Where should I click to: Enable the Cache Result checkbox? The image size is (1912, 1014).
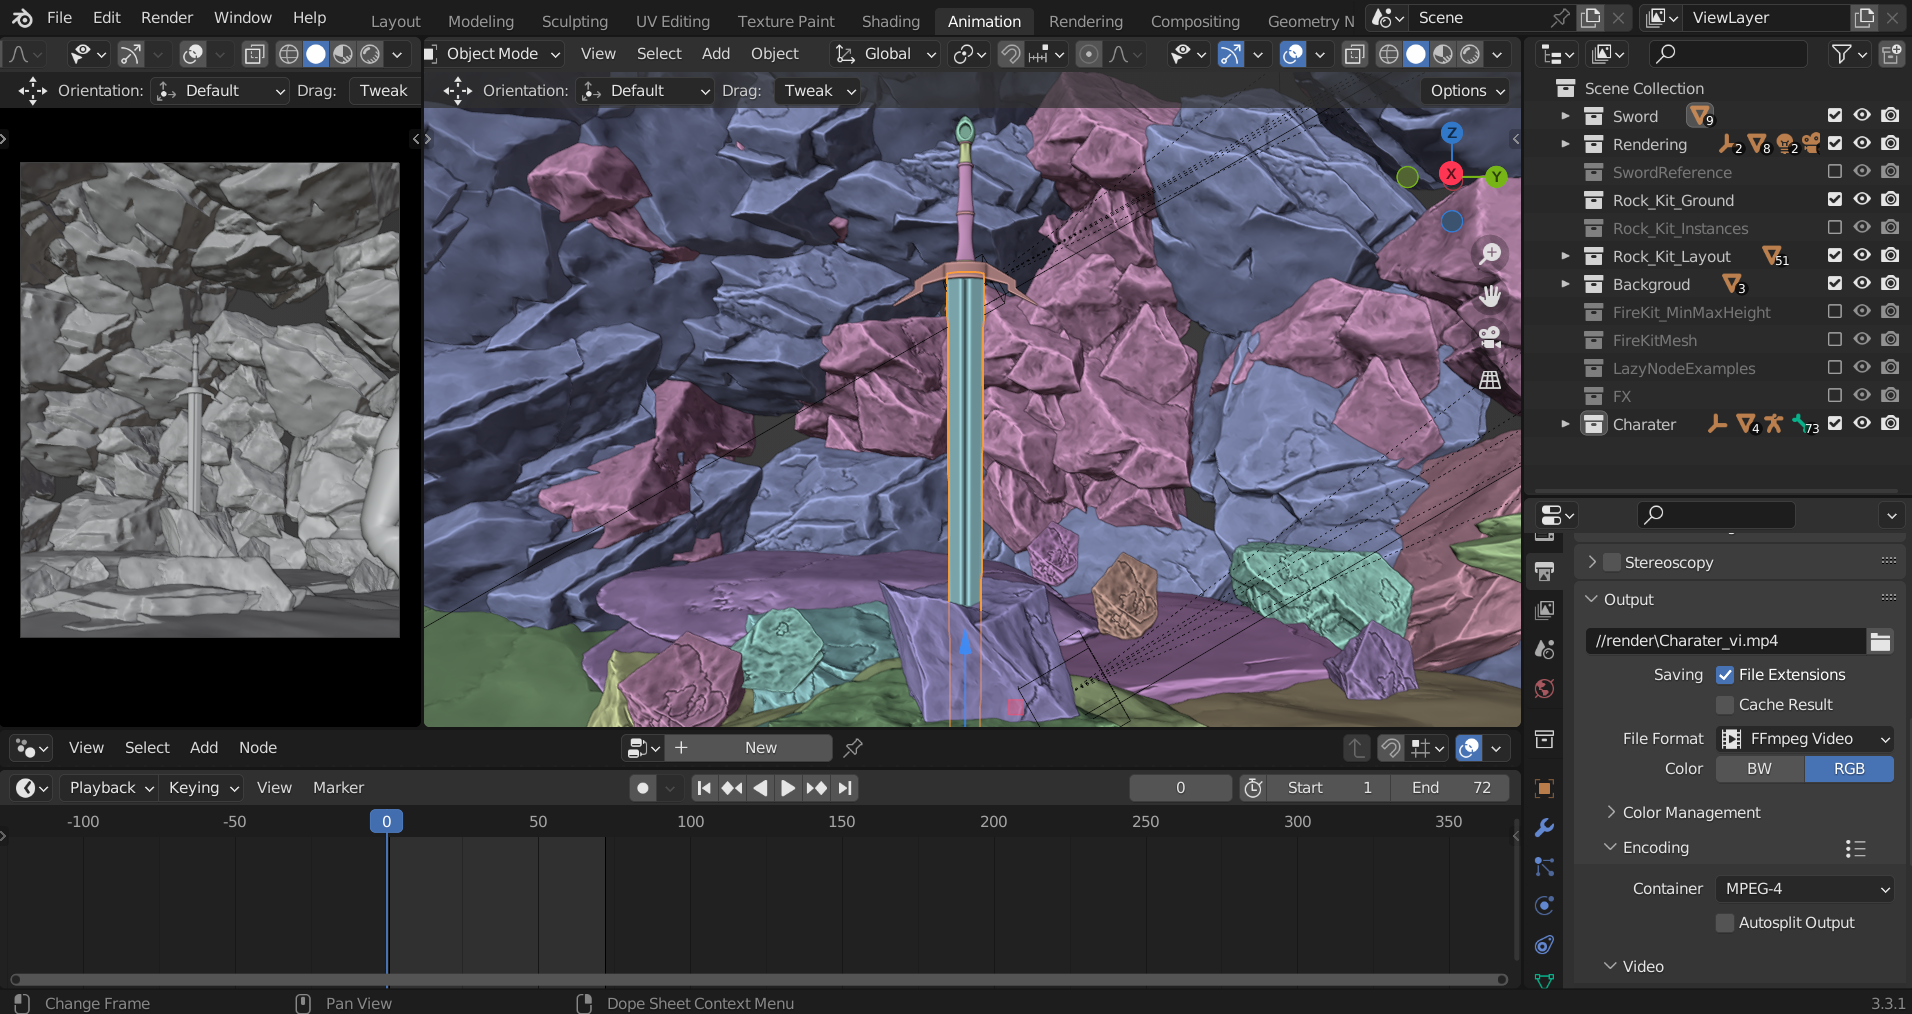pyautogui.click(x=1725, y=705)
